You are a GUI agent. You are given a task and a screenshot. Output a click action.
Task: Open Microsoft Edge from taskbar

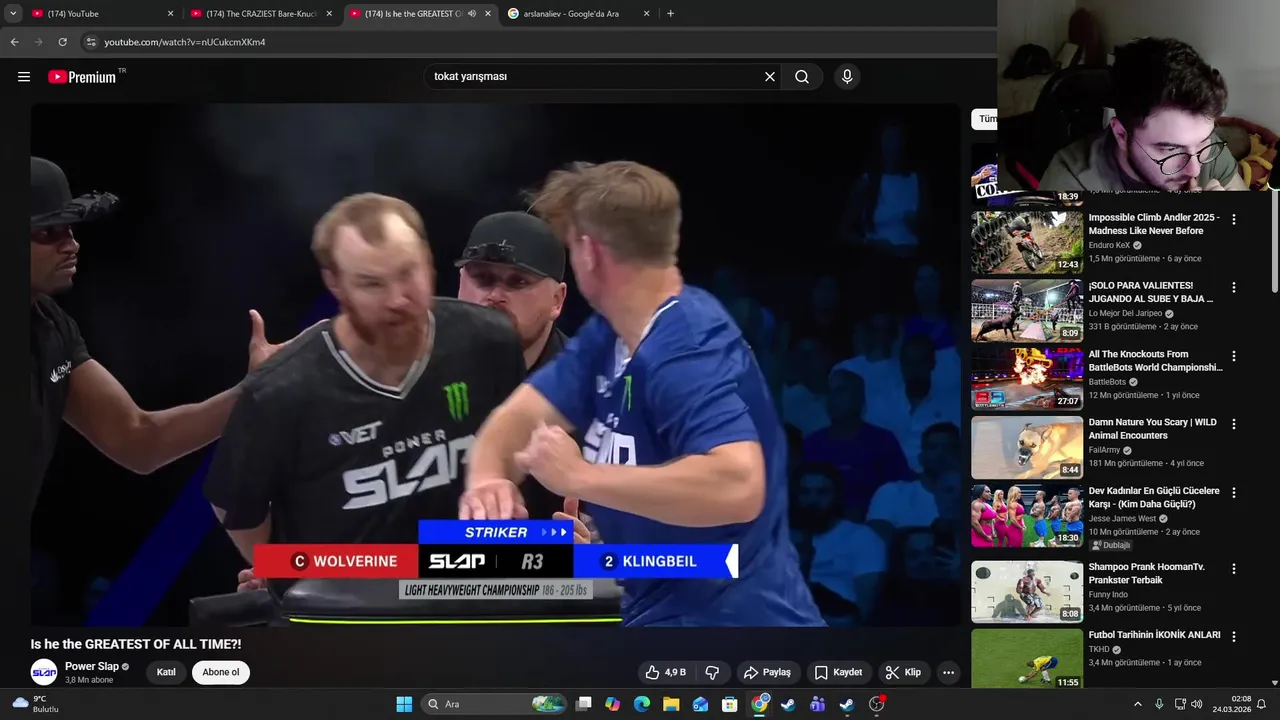642,704
